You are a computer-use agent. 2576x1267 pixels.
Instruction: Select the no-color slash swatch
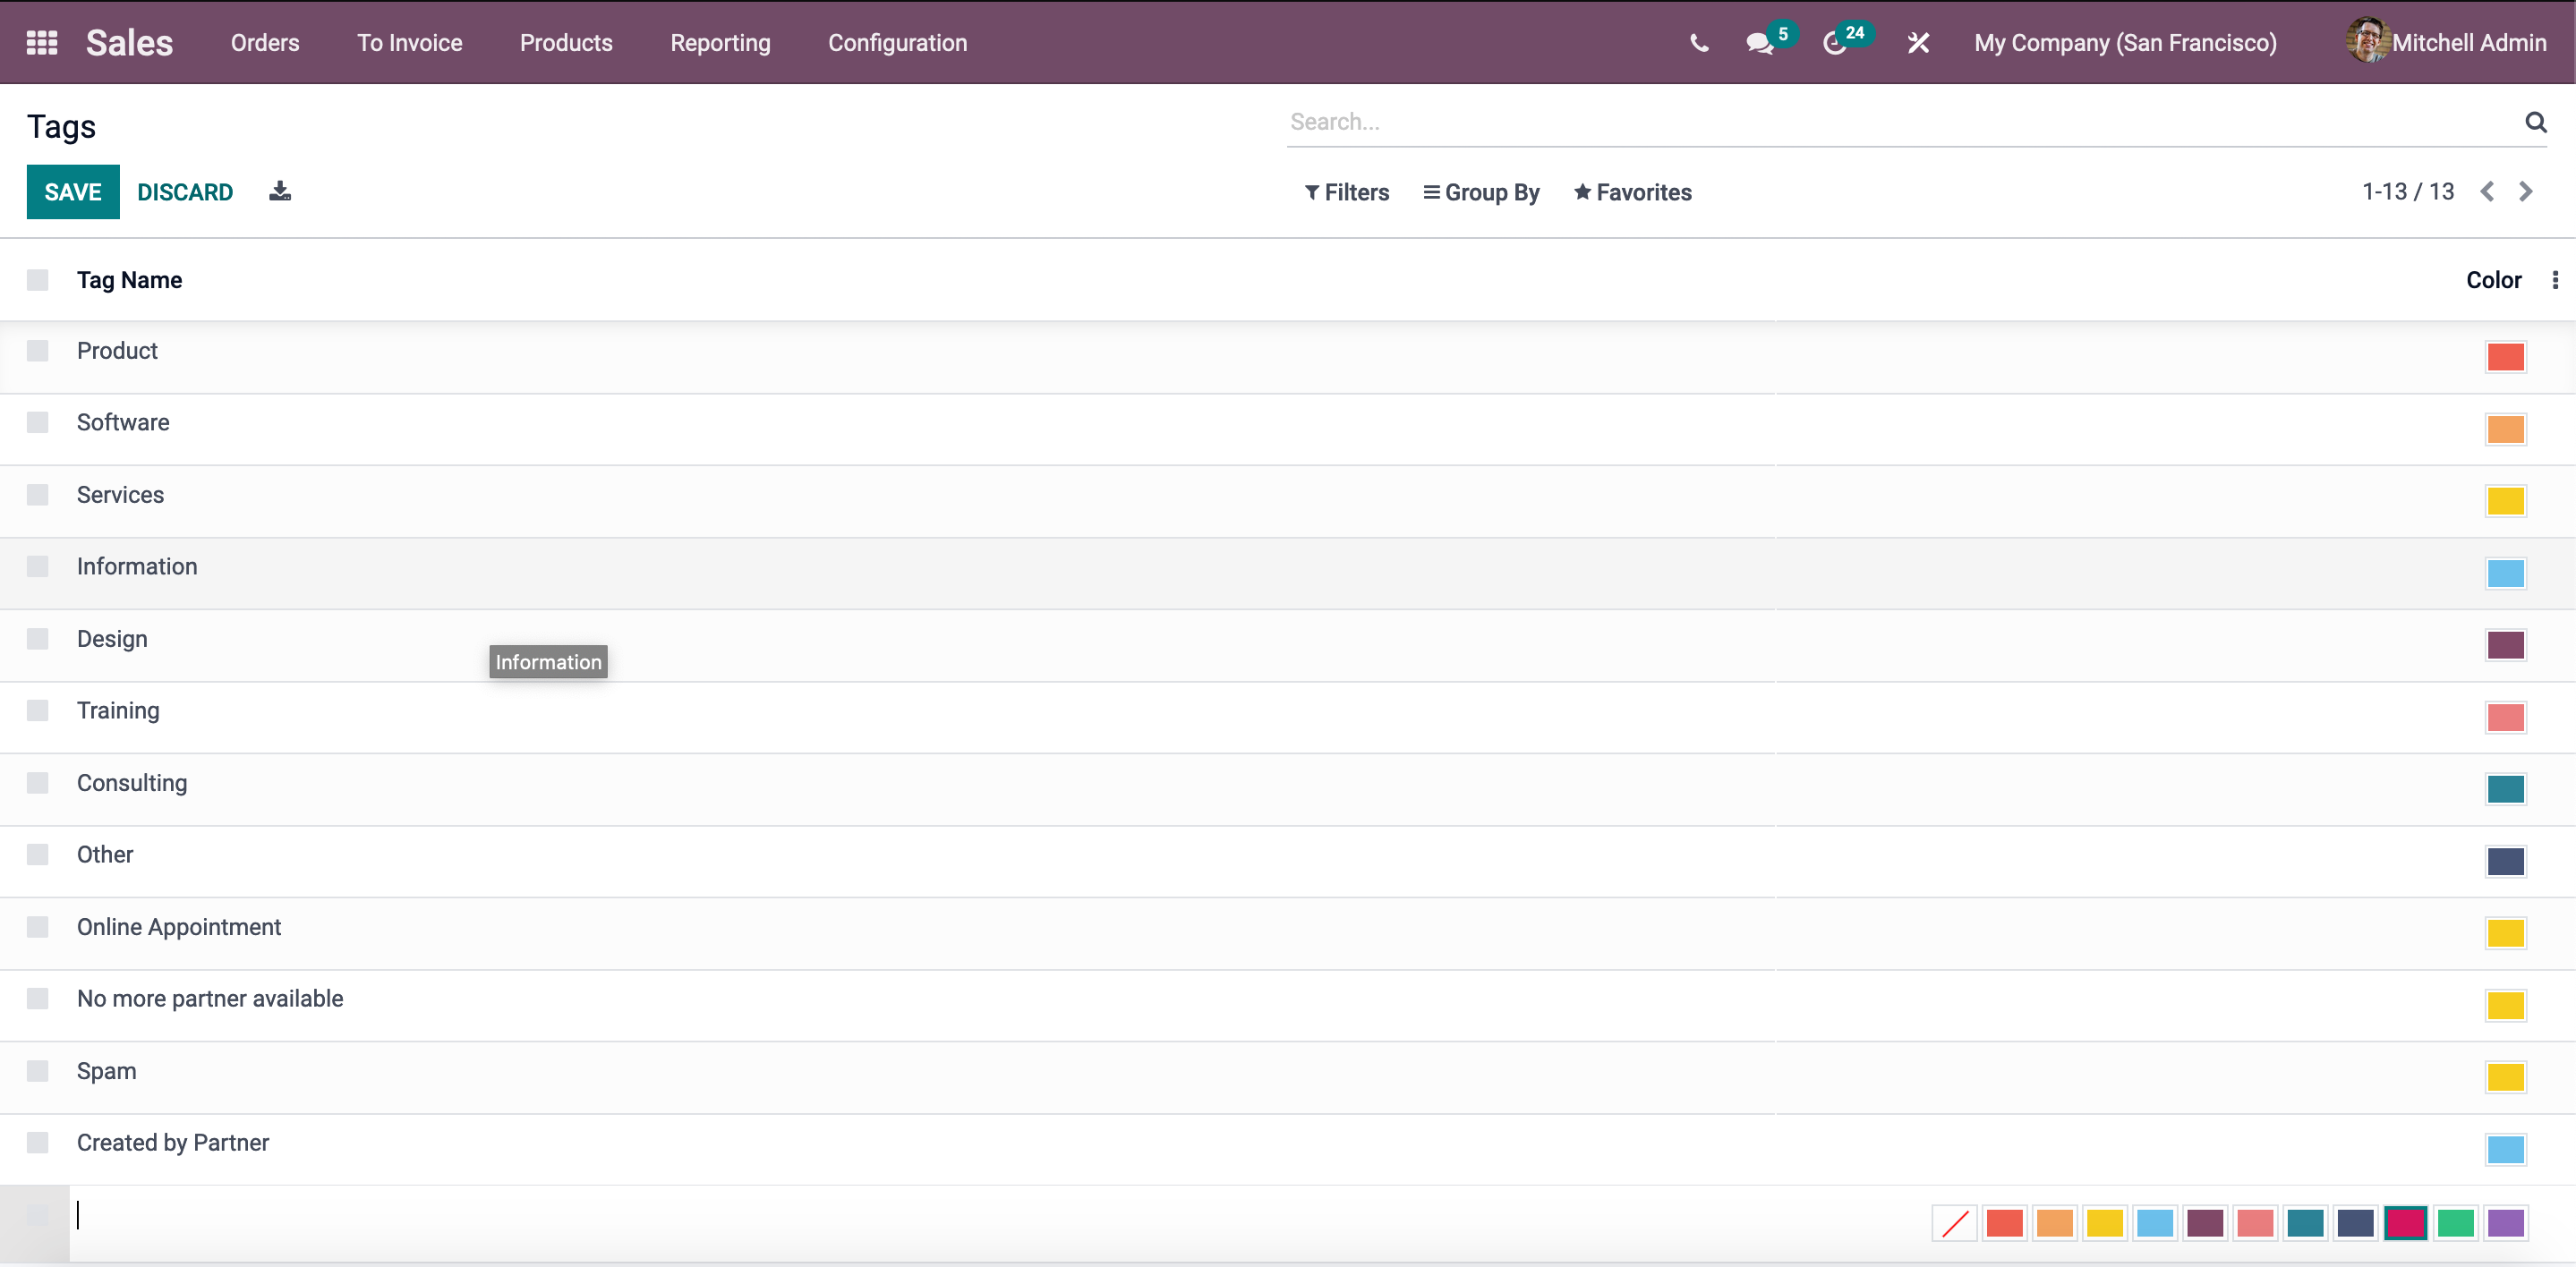pos(1955,1222)
